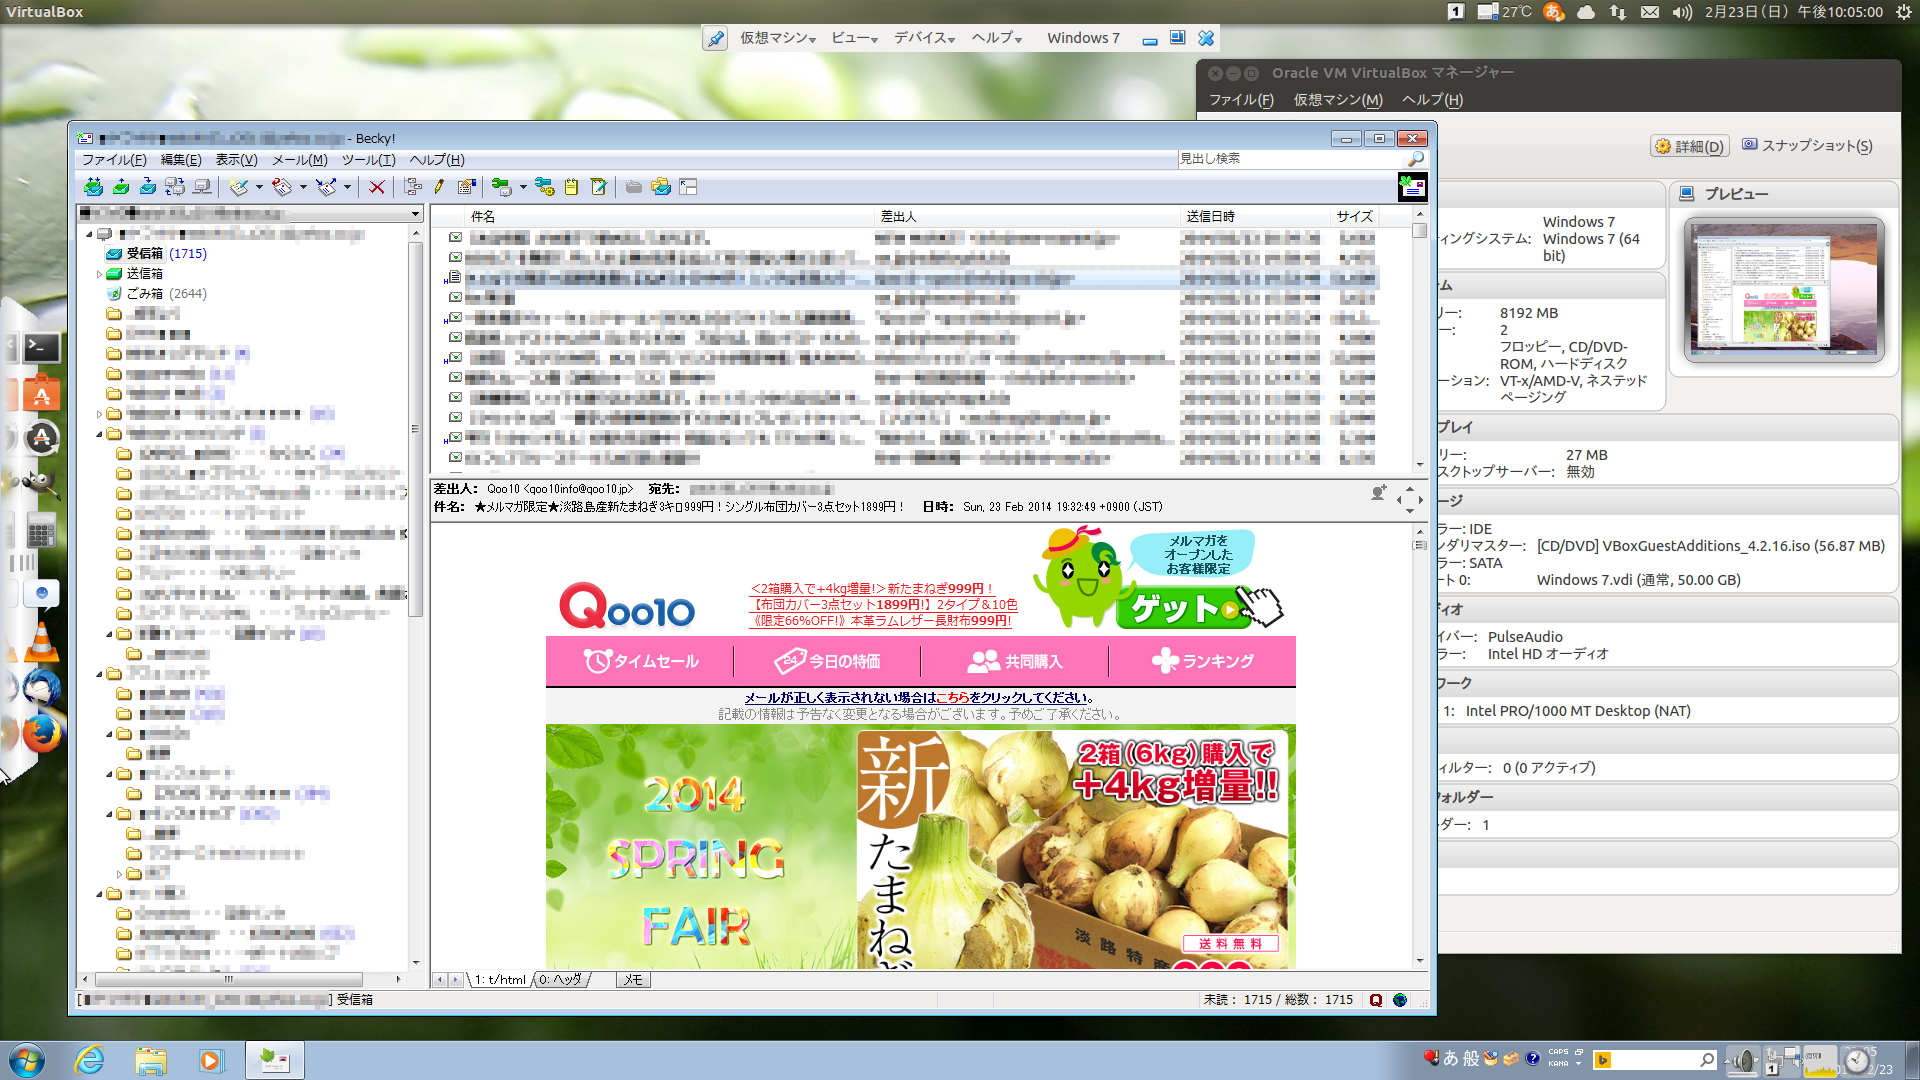Click the yellow notepad memo toolbar icon
This screenshot has height=1080, width=1920.
click(571, 187)
